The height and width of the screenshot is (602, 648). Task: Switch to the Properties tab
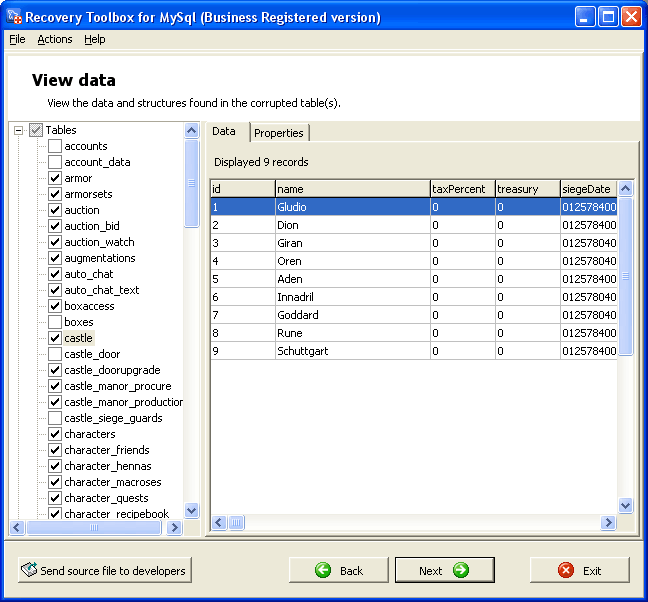coord(278,133)
